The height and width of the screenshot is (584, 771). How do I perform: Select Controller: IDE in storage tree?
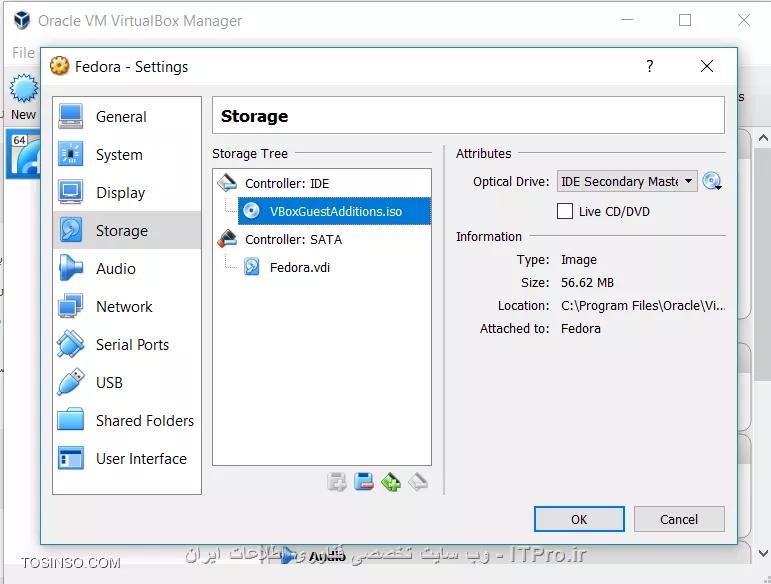click(322, 183)
